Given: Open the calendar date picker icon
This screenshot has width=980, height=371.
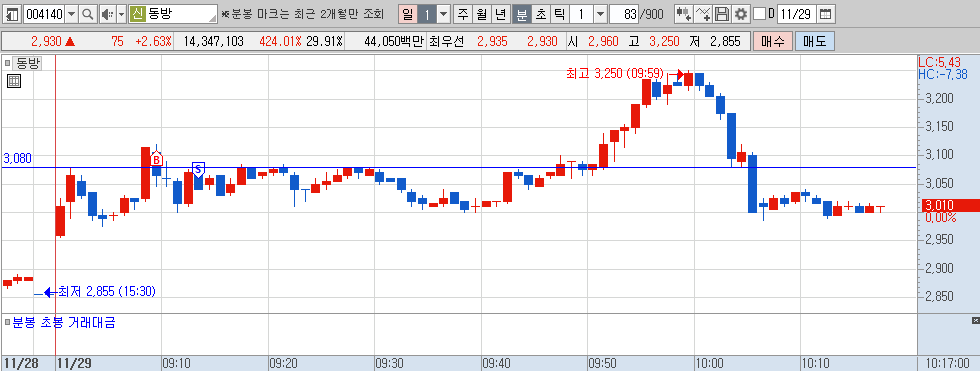Looking at the screenshot, I should [x=826, y=14].
